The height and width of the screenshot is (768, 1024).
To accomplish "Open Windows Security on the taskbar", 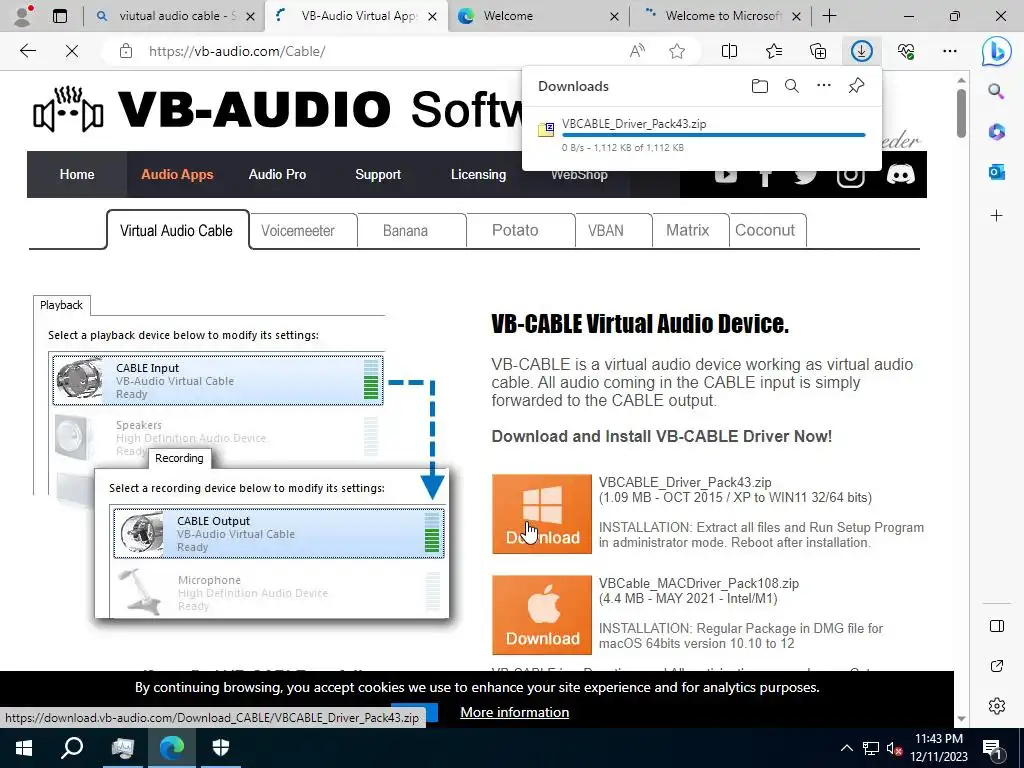I will [x=221, y=748].
